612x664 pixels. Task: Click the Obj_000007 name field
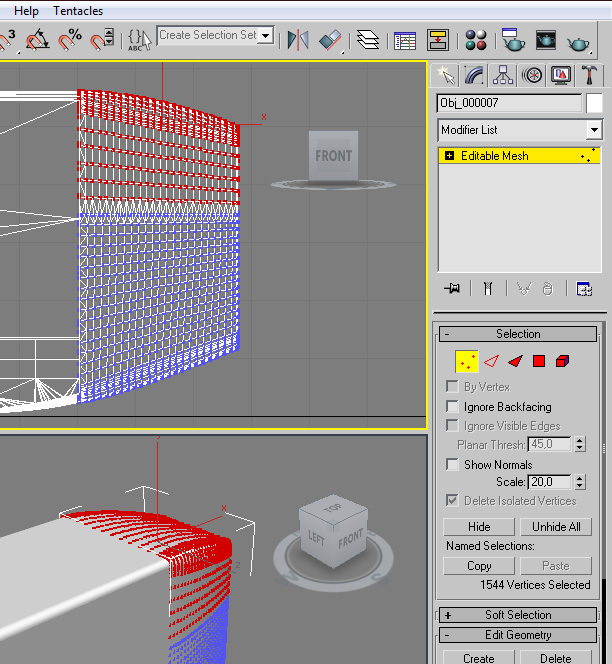pyautogui.click(x=509, y=103)
